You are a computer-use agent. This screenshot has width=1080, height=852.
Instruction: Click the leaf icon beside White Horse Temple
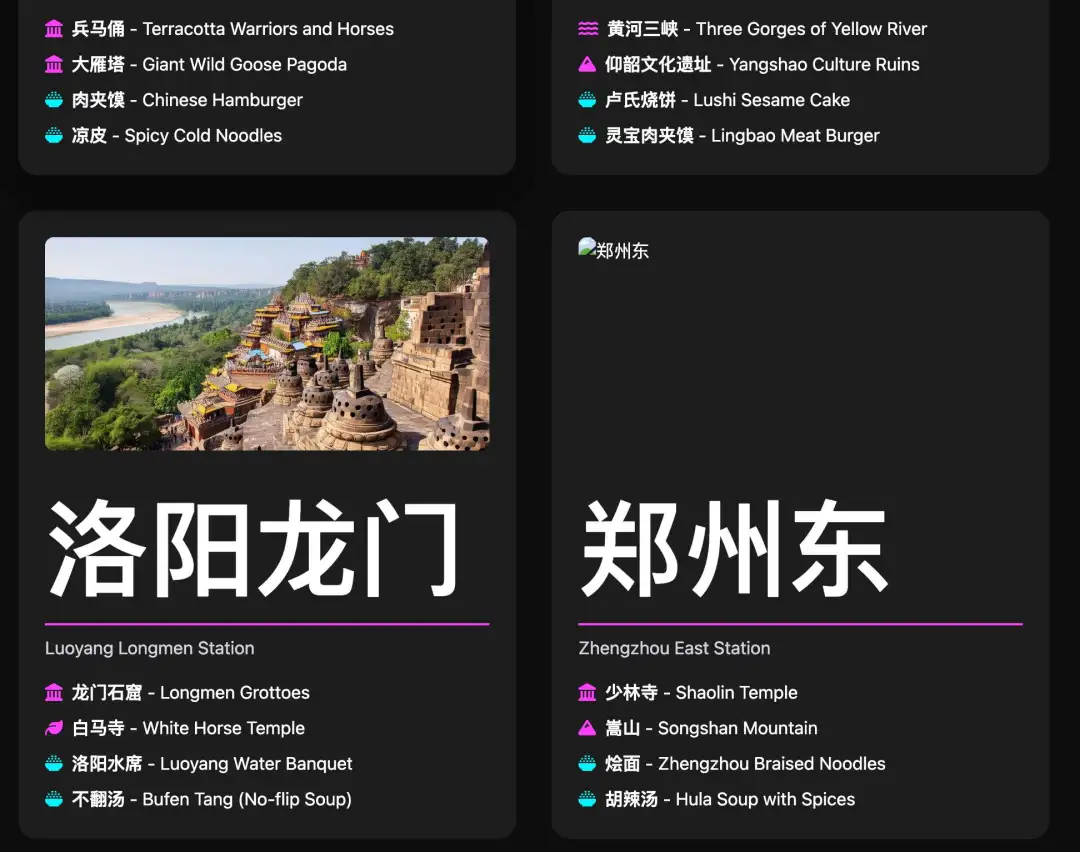(x=54, y=728)
